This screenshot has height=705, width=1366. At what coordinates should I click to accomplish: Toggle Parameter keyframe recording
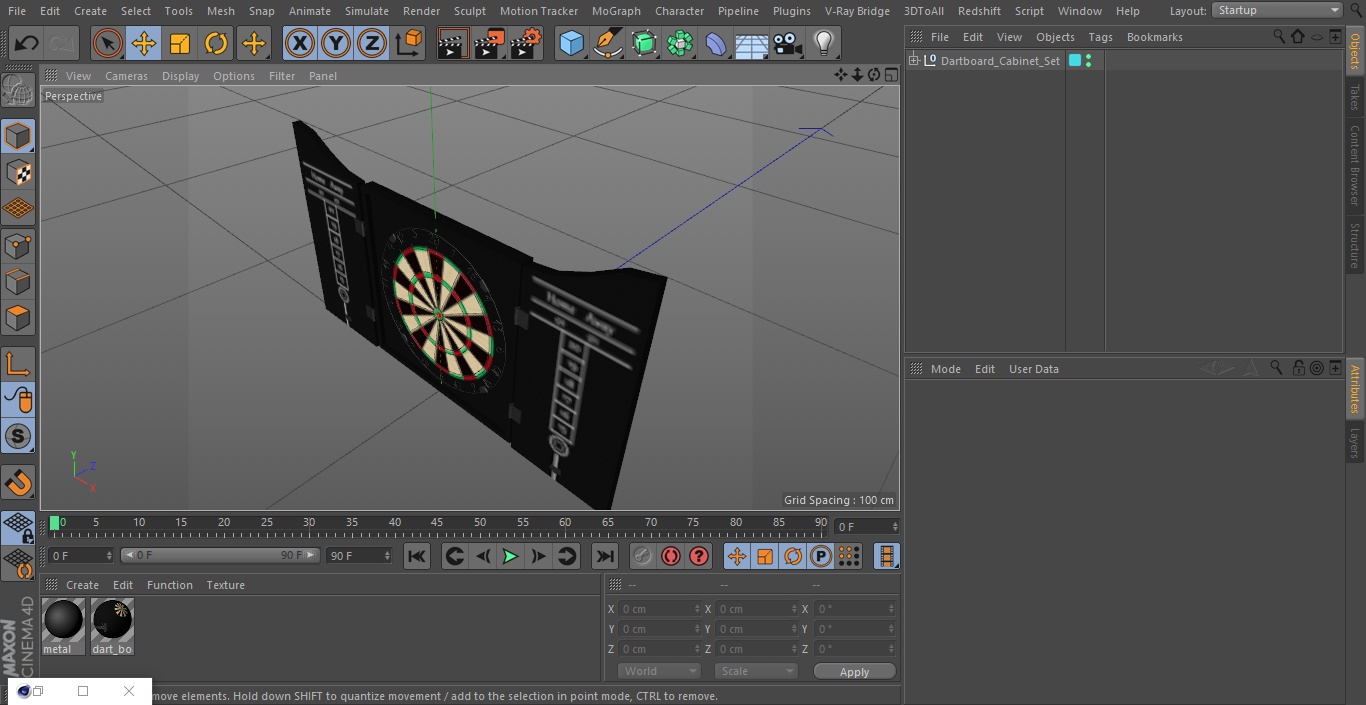tap(821, 556)
